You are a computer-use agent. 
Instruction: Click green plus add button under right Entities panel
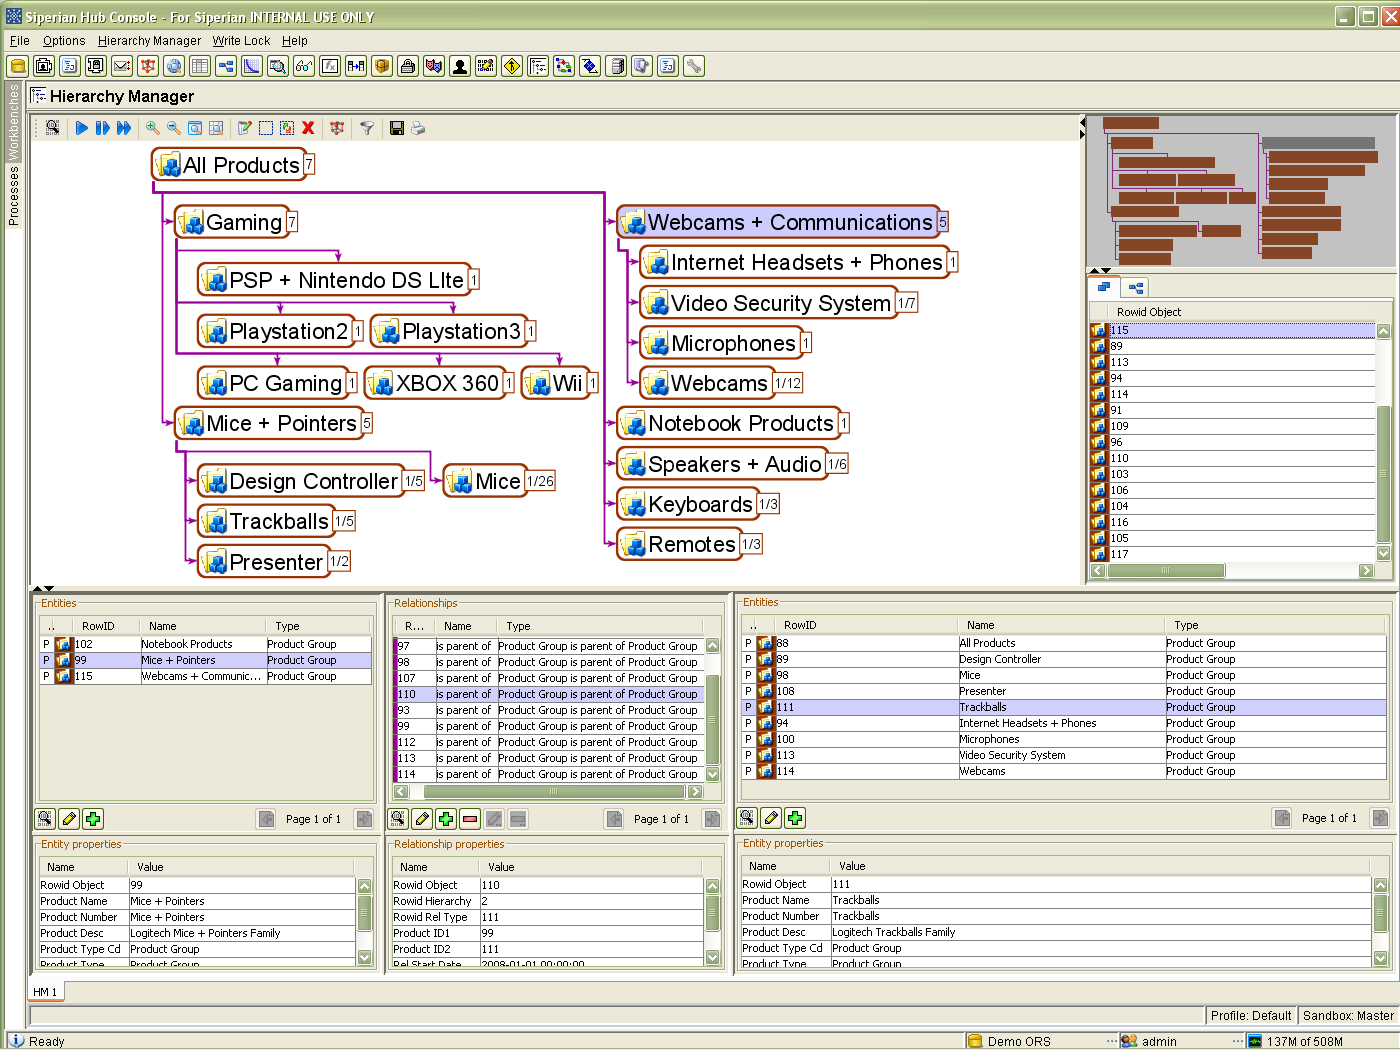click(x=795, y=818)
